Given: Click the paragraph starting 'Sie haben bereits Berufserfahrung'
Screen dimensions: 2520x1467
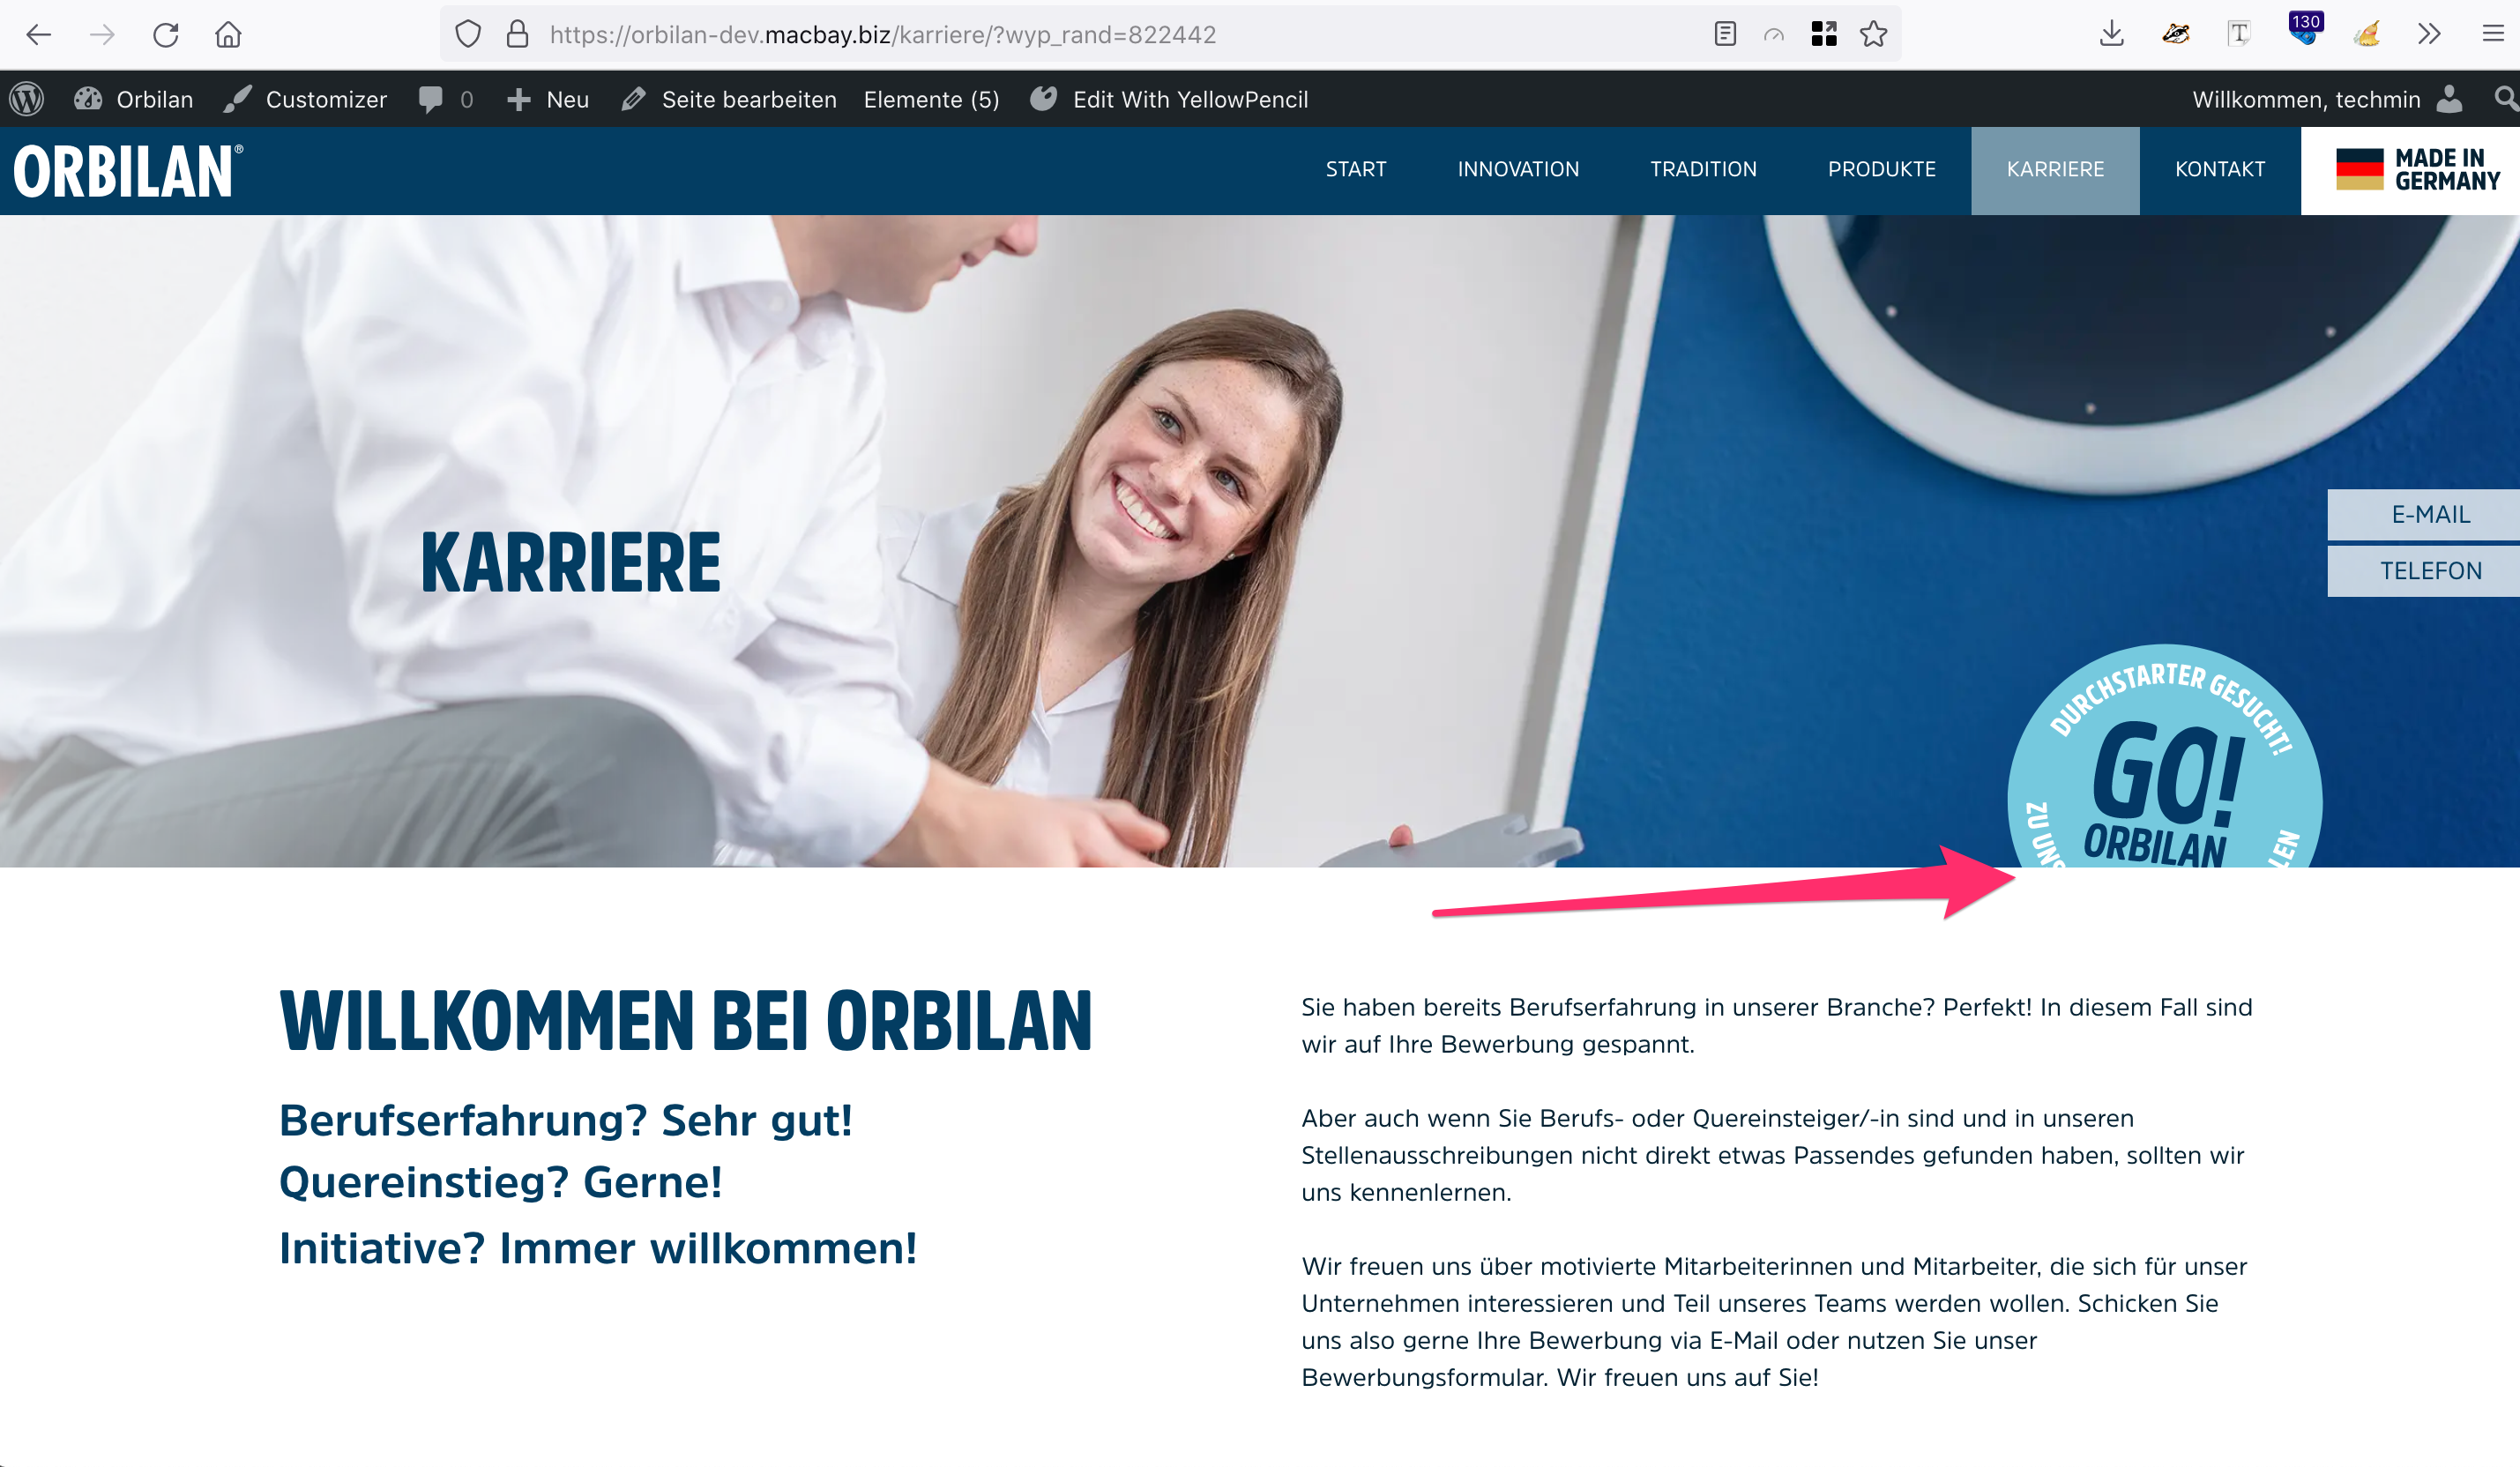Looking at the screenshot, I should tap(1777, 1026).
